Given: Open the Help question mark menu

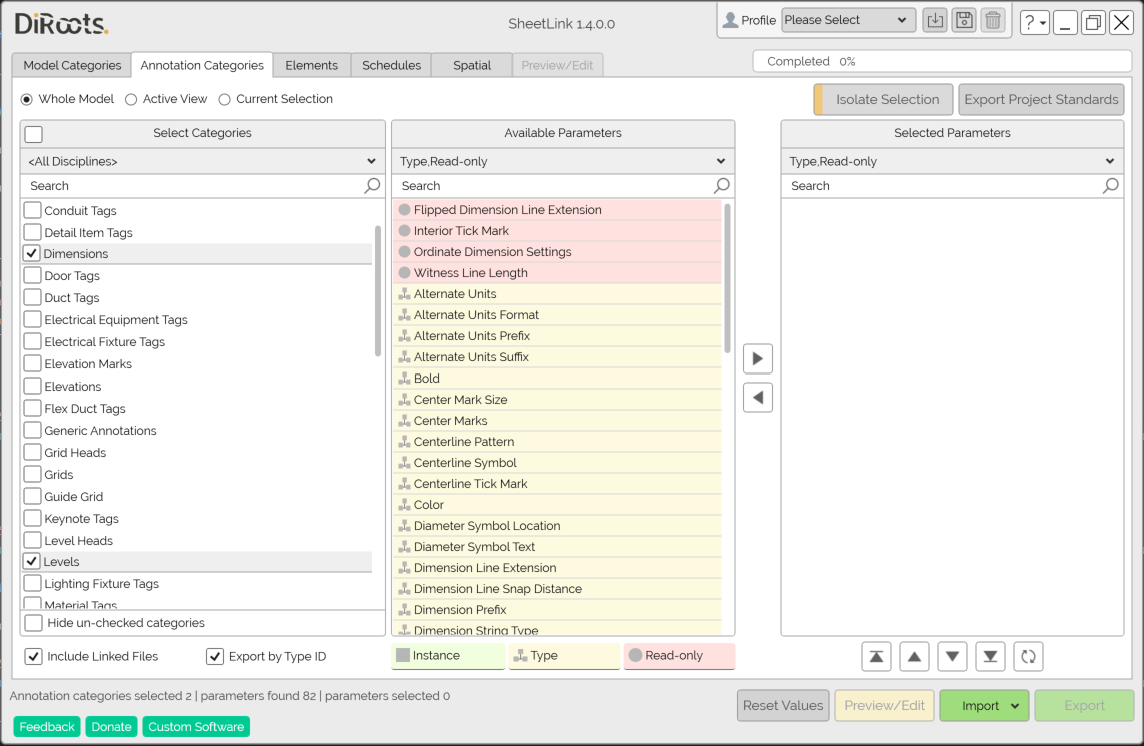Looking at the screenshot, I should point(1034,22).
